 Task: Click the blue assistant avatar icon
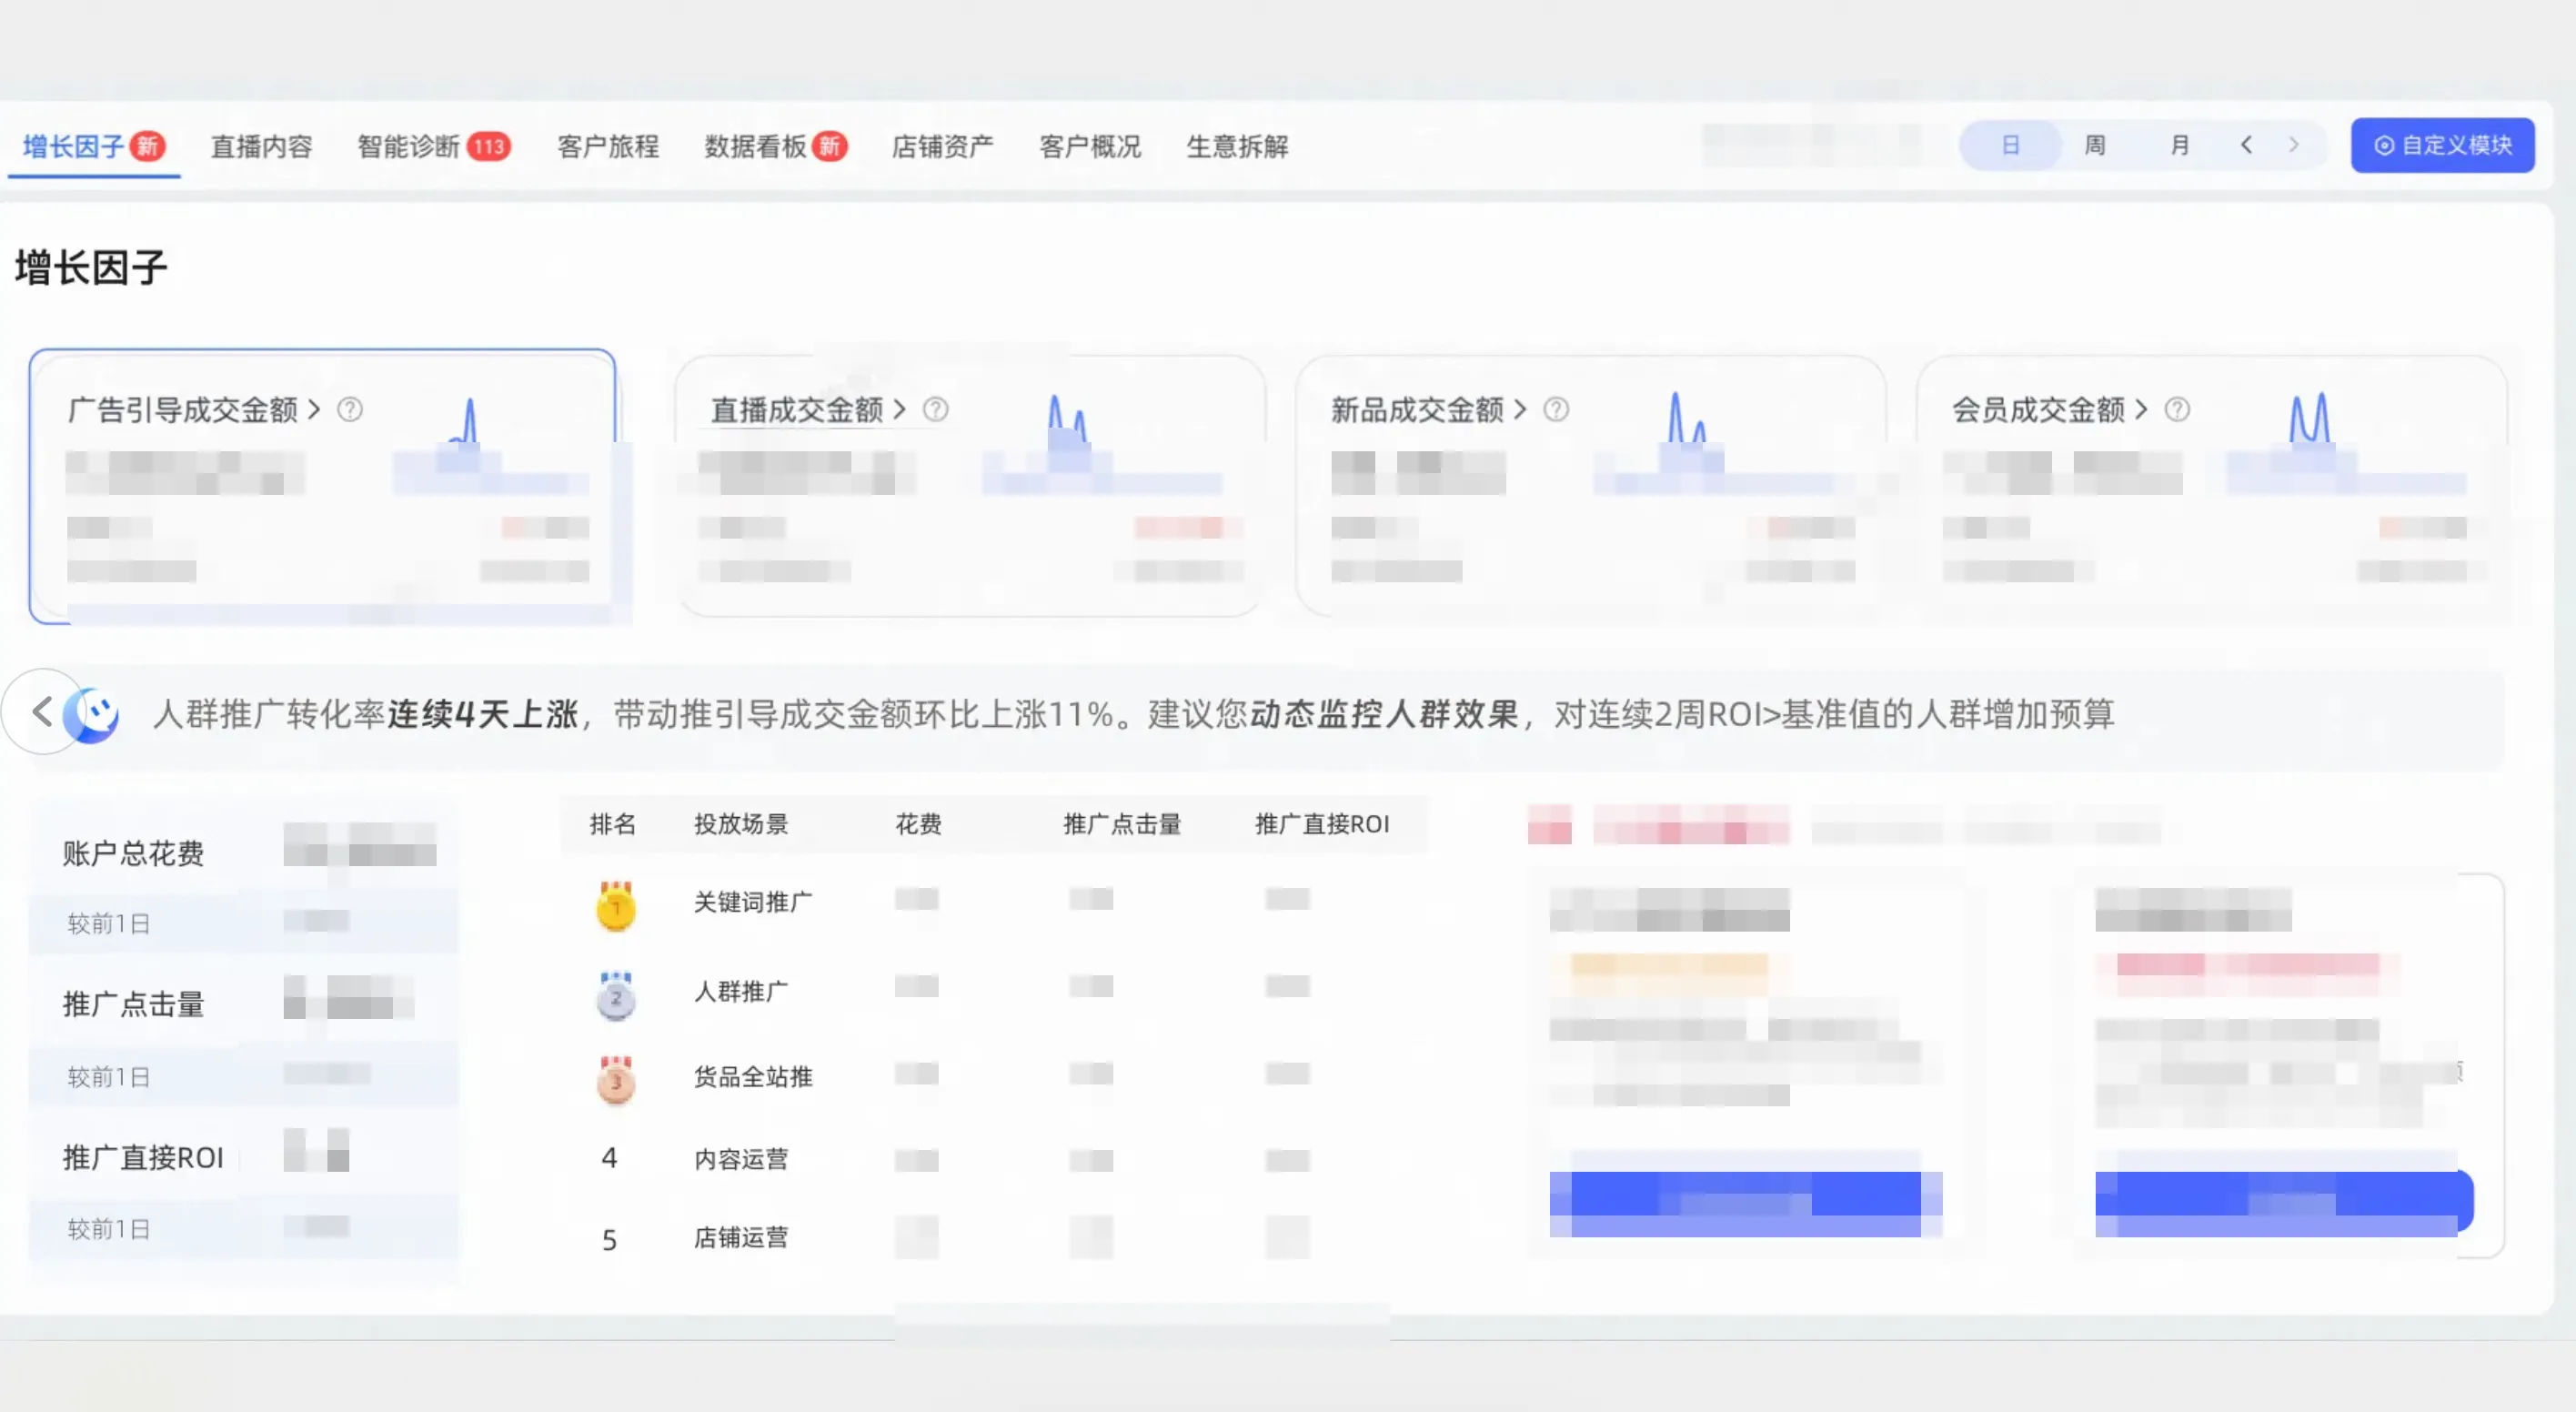click(91, 714)
